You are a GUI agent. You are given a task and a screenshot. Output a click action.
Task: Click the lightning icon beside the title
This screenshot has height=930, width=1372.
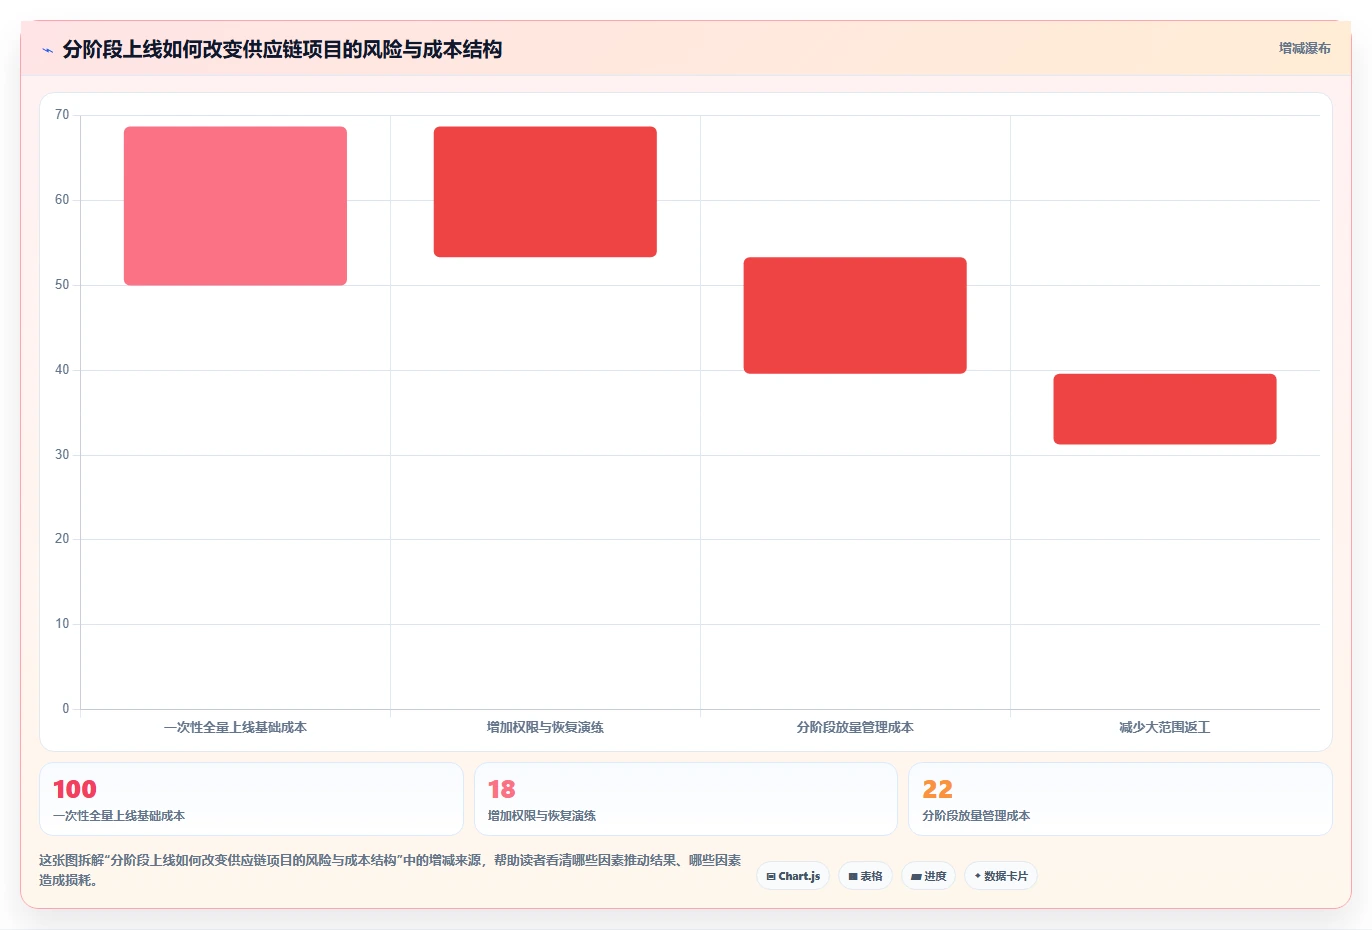pyautogui.click(x=47, y=50)
